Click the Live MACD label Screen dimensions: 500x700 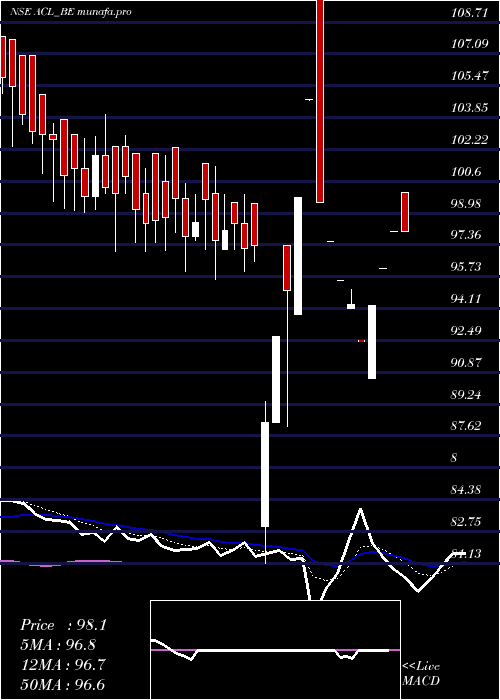click(x=421, y=673)
